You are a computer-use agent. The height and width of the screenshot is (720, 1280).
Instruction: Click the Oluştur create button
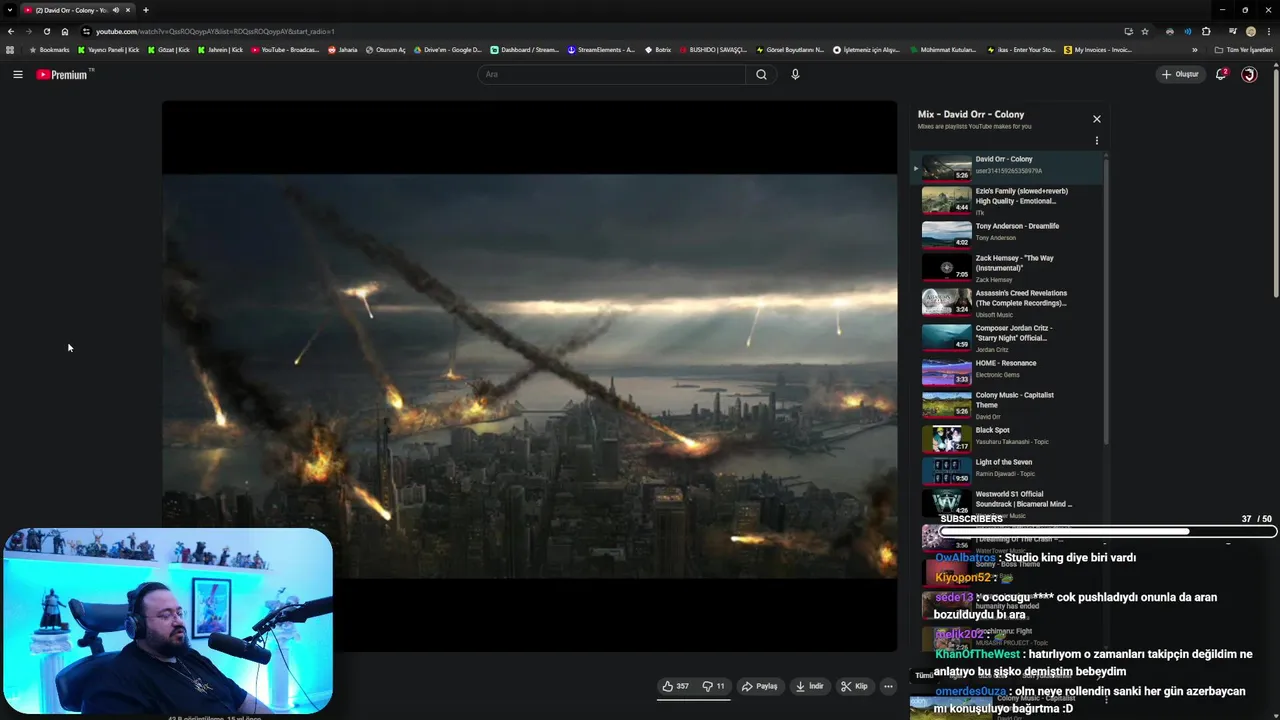point(1180,74)
